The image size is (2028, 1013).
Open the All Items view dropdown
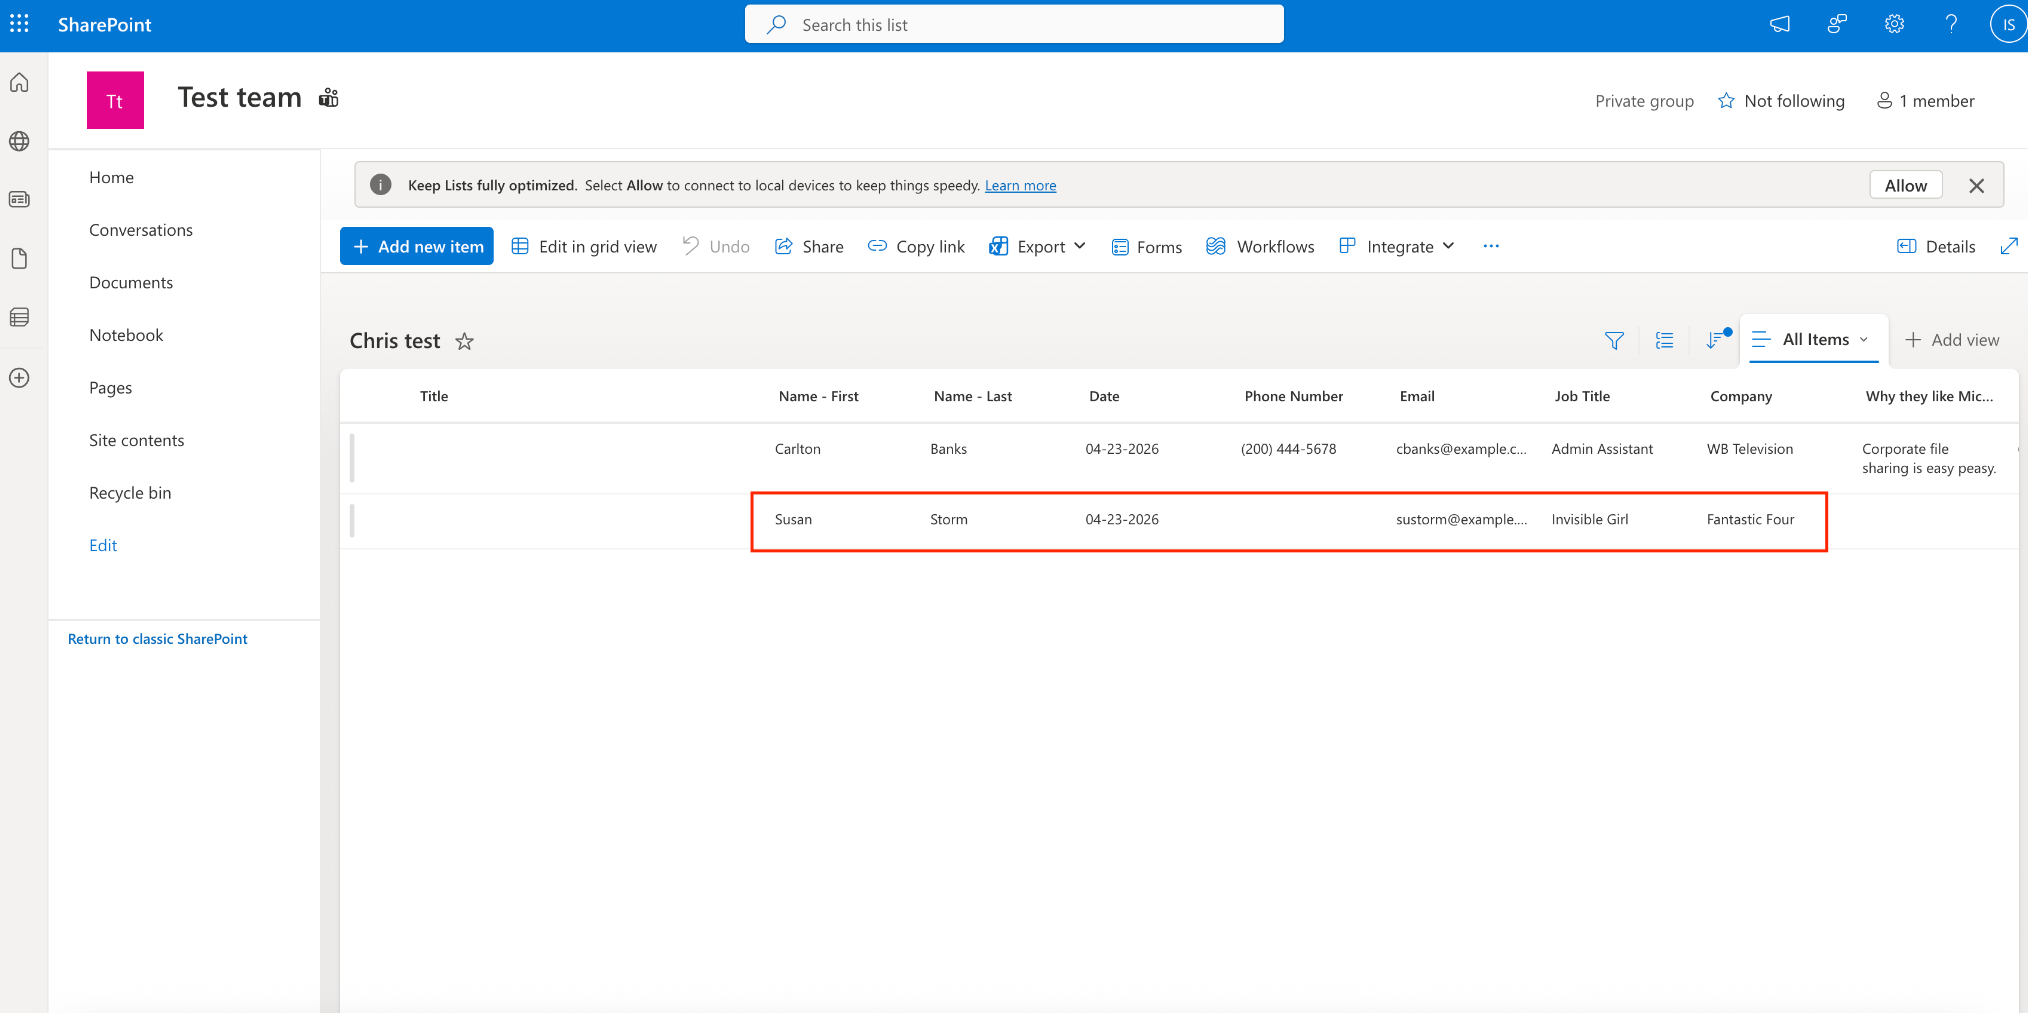pyautogui.click(x=1813, y=339)
